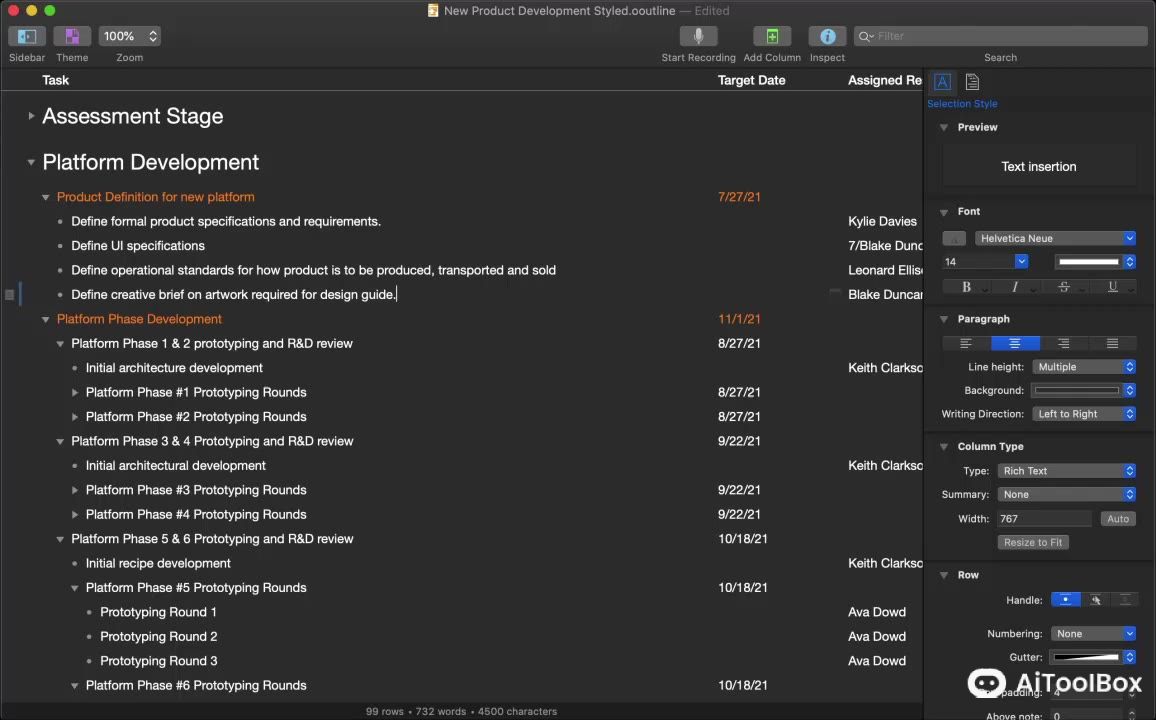Set paragraph alignment to left
The height and width of the screenshot is (720, 1156).
click(x=966, y=343)
